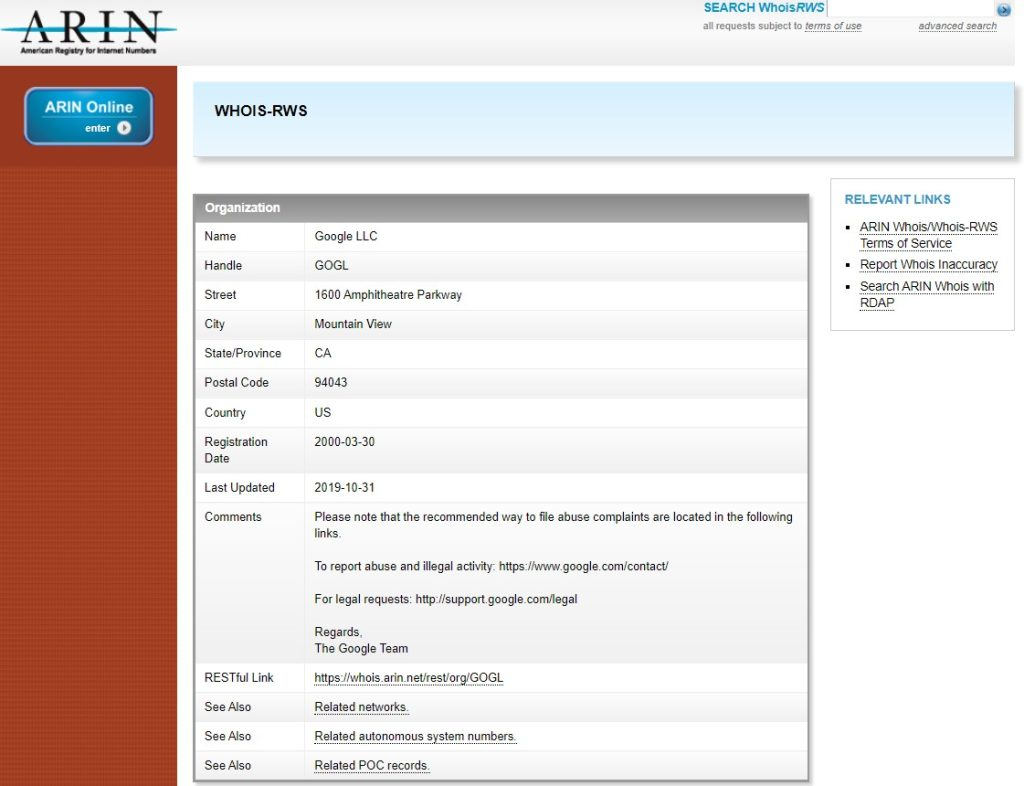Select the Organization table header
The width and height of the screenshot is (1024, 786).
(501, 208)
